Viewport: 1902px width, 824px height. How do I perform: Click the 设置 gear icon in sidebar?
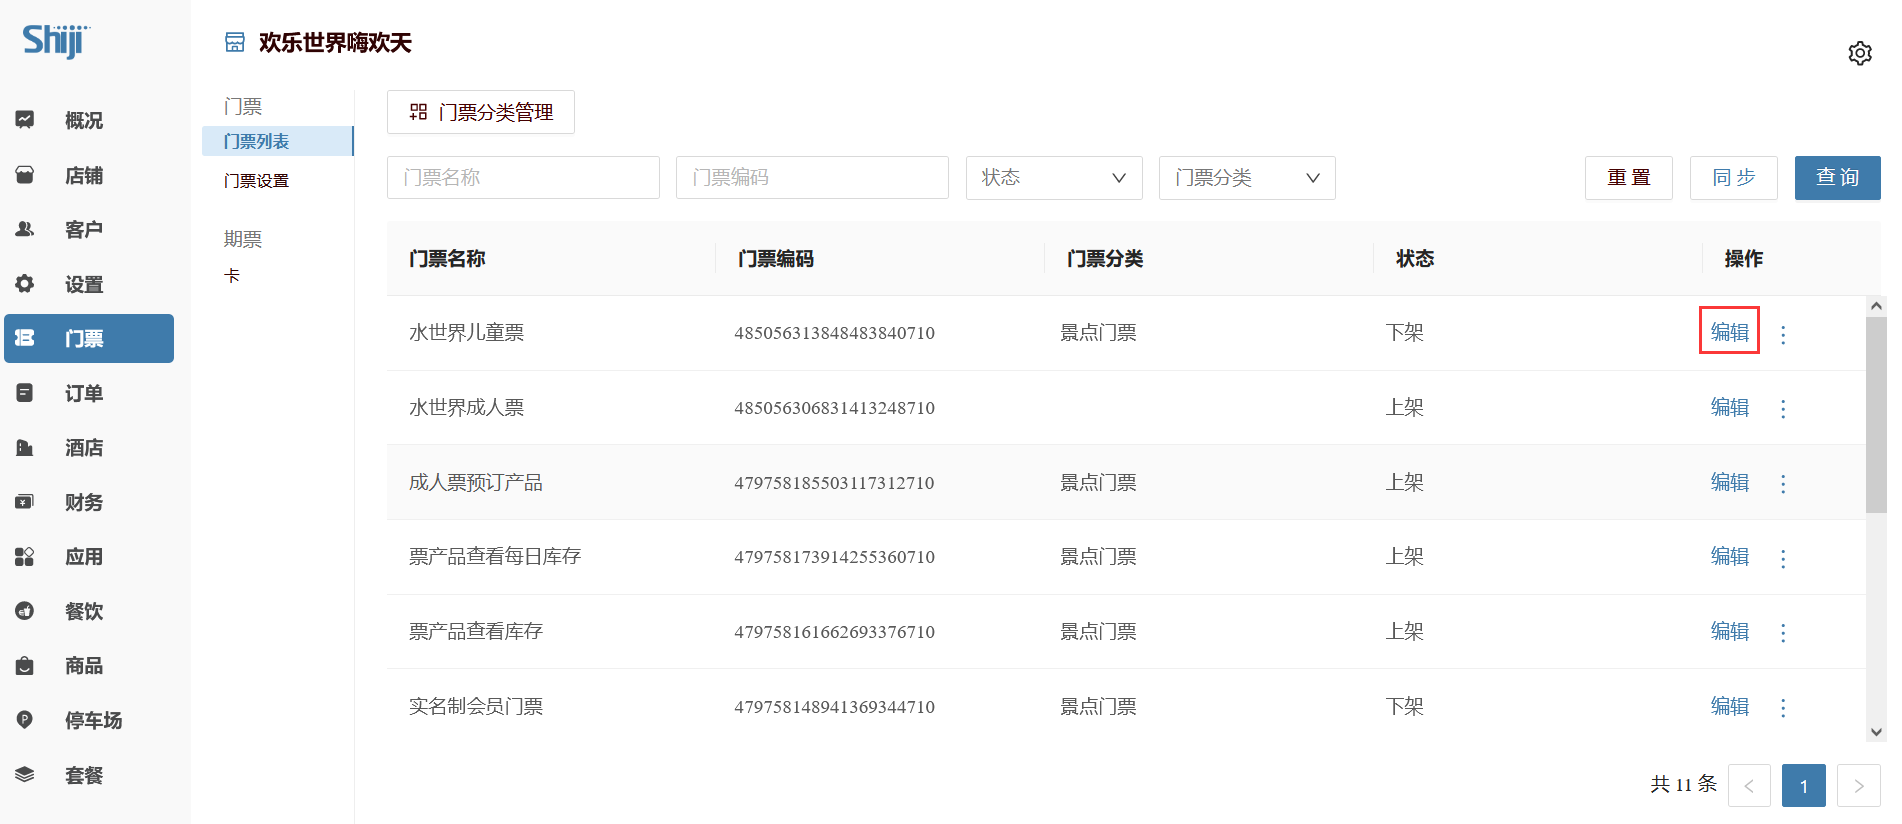[25, 284]
